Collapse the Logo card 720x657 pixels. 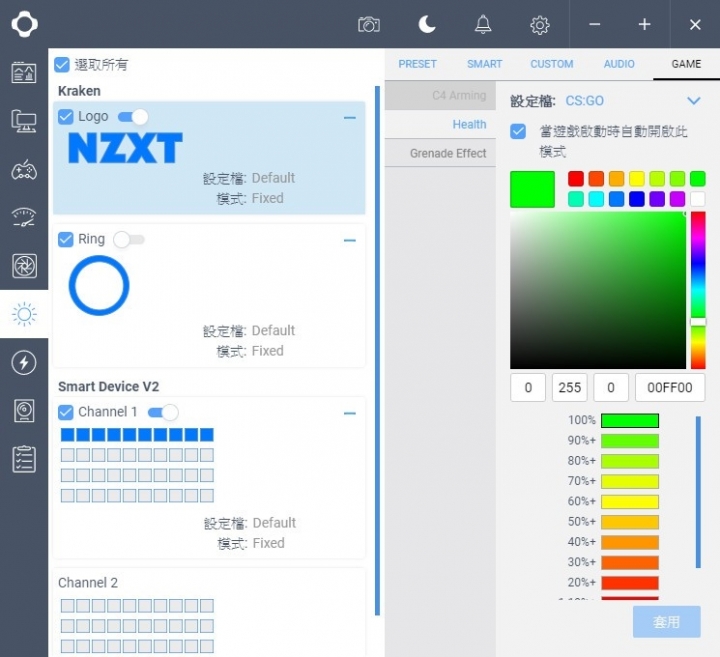tap(350, 118)
